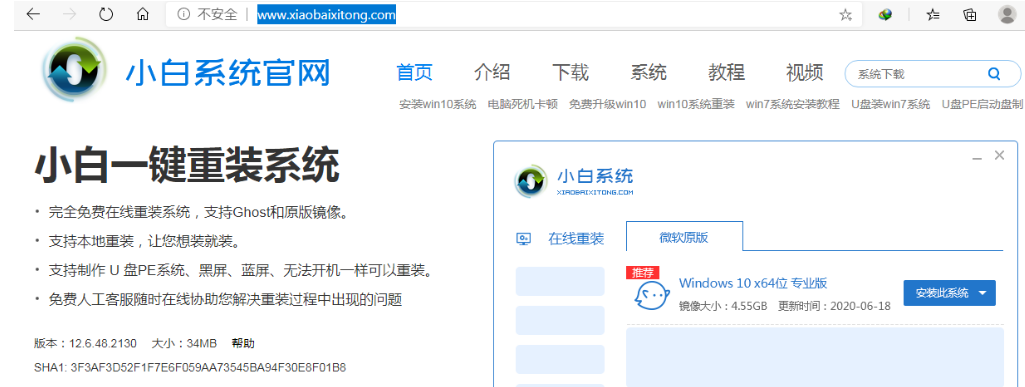1025x387 pixels.
Task: Open the favorites list icon
Action: coord(933,14)
